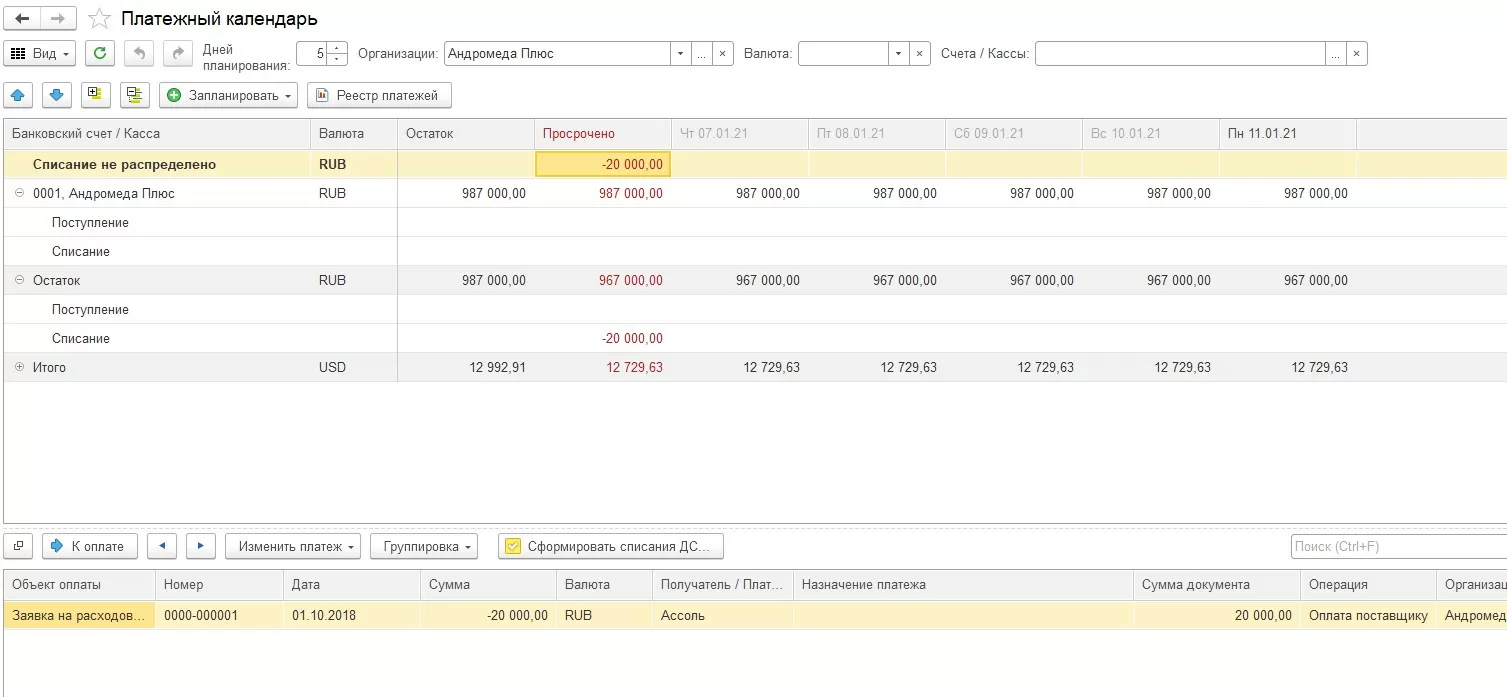Expand the Итого row

tap(19, 368)
